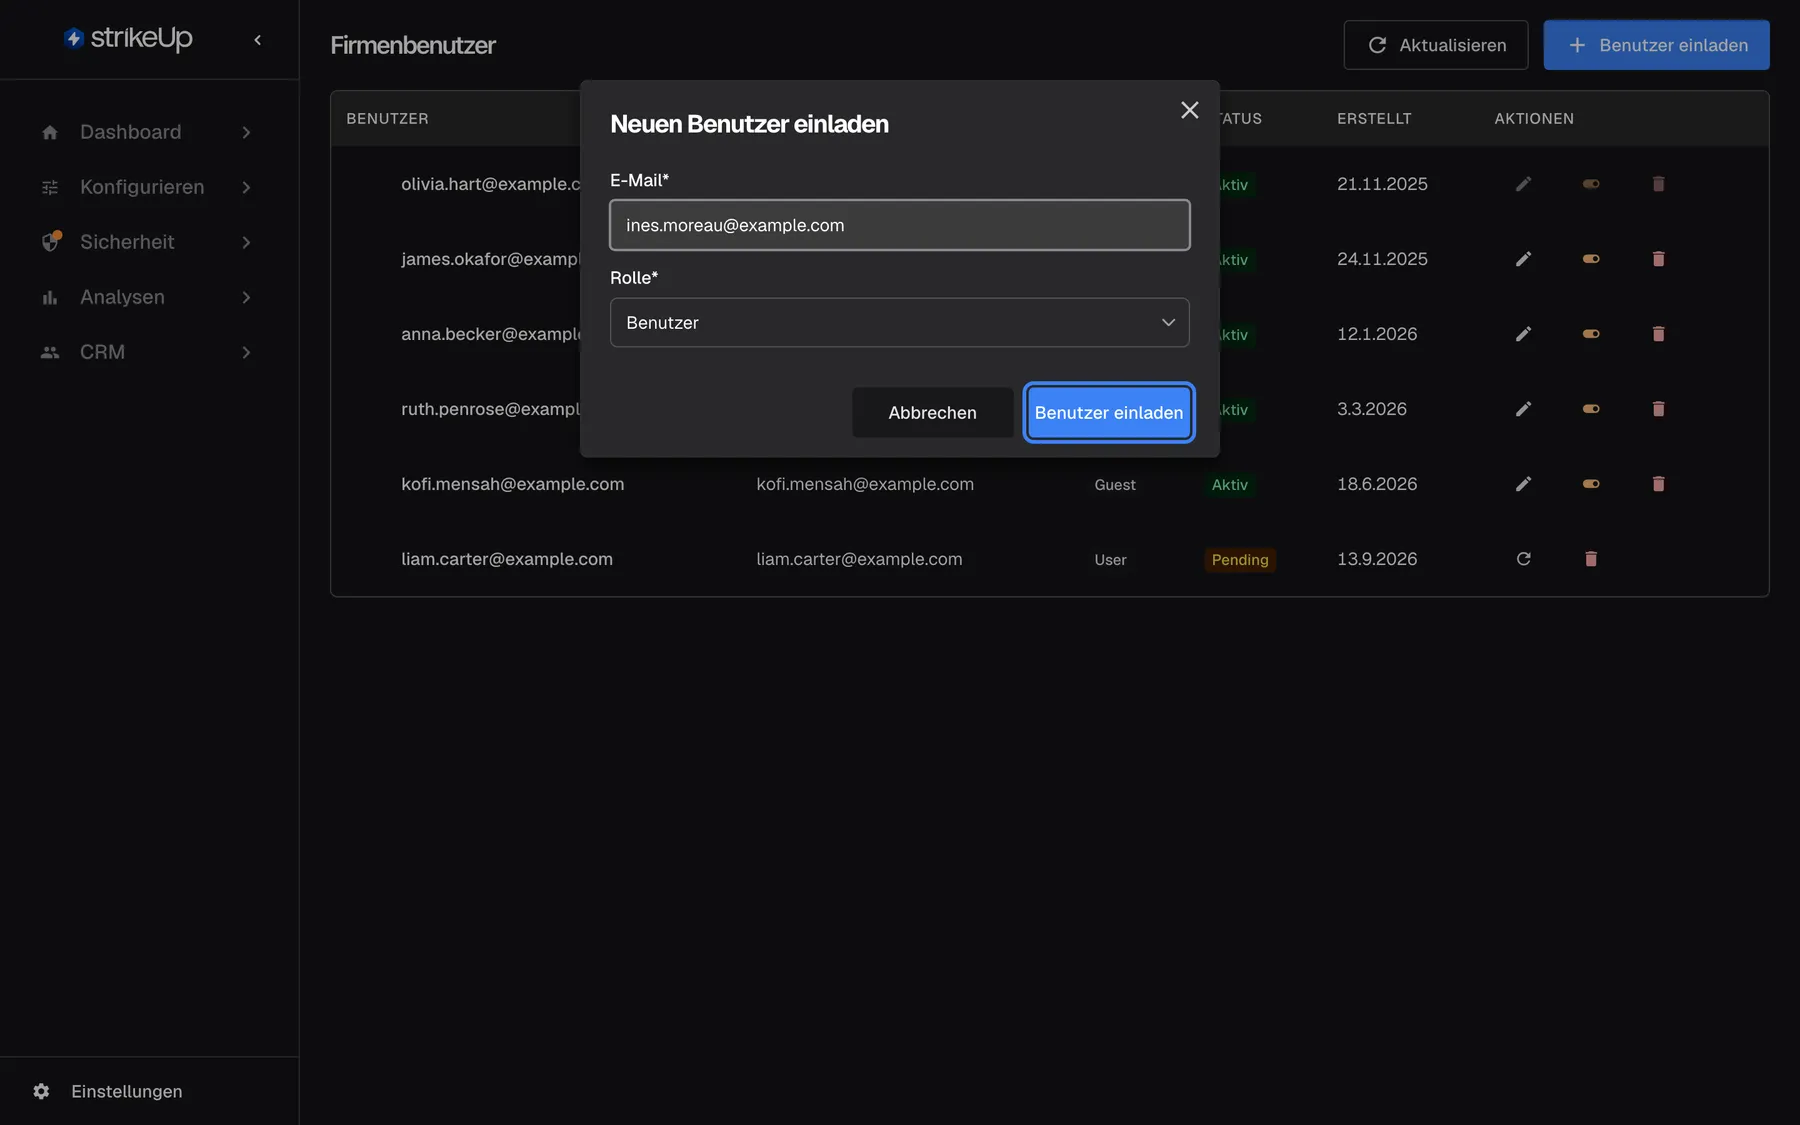Delete the kofi.mensah user
The height and width of the screenshot is (1125, 1800).
(1658, 484)
